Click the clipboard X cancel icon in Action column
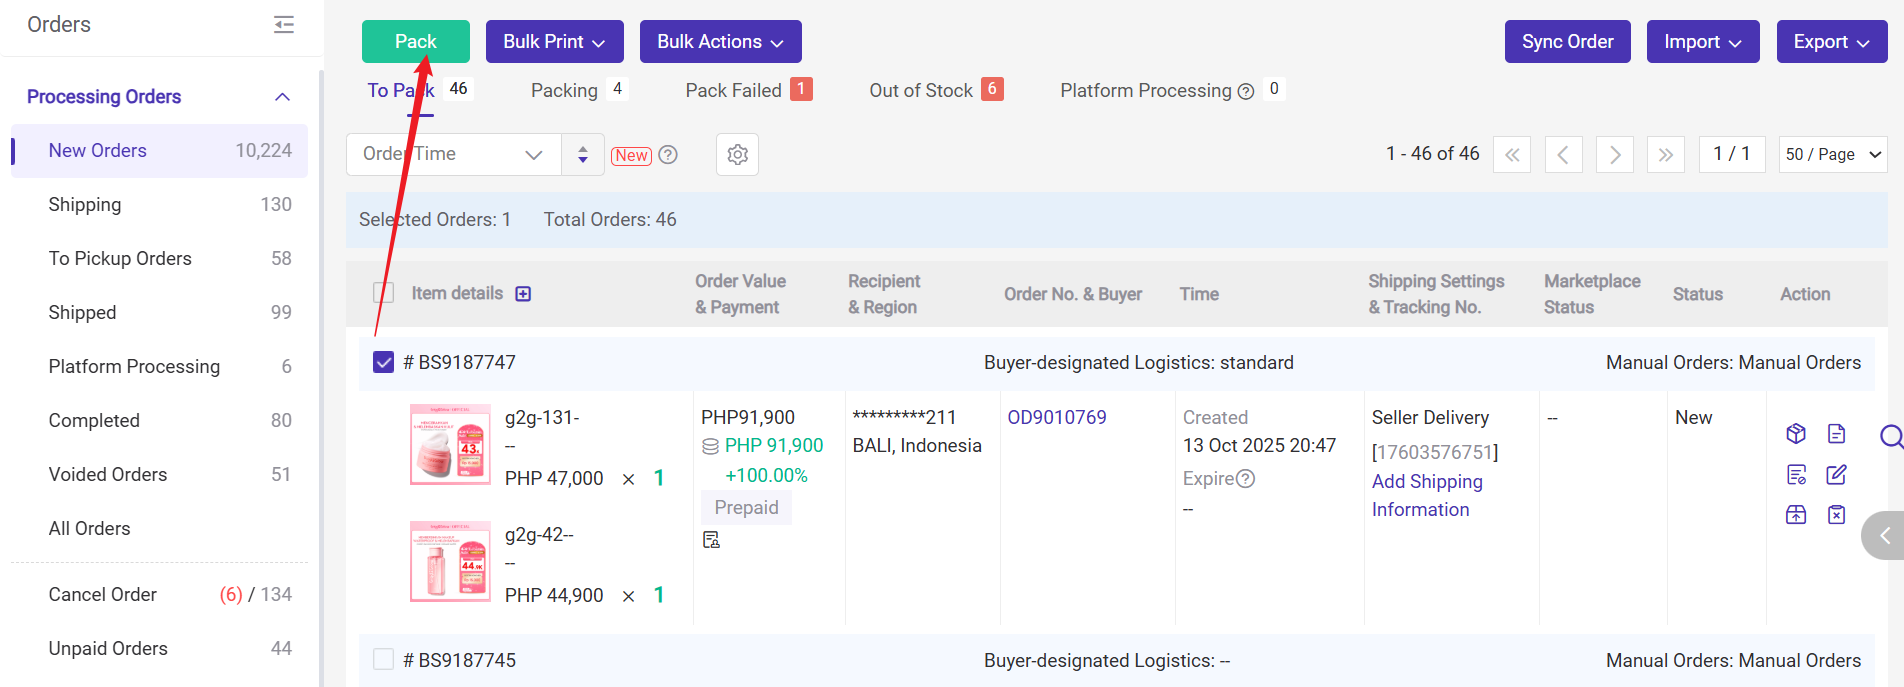Viewport: 1904px width, 687px height. [x=1836, y=515]
